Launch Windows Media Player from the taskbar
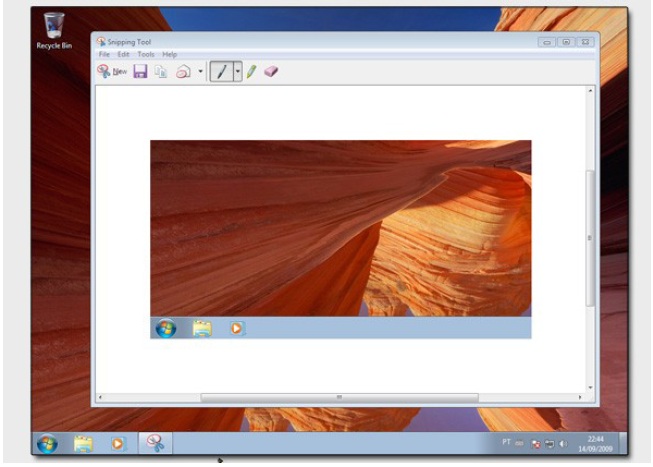Image resolution: width=653 pixels, height=467 pixels. click(118, 443)
